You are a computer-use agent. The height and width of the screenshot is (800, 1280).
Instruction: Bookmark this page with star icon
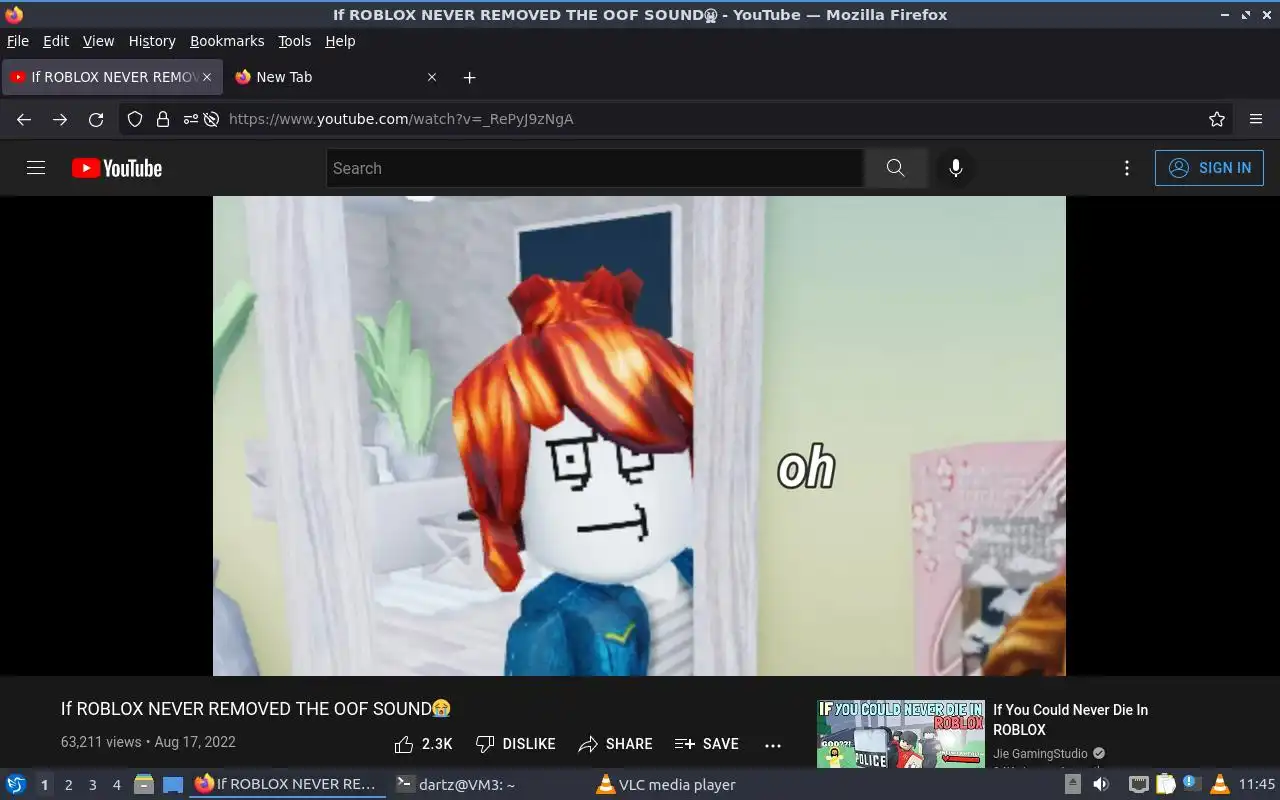[x=1217, y=119]
